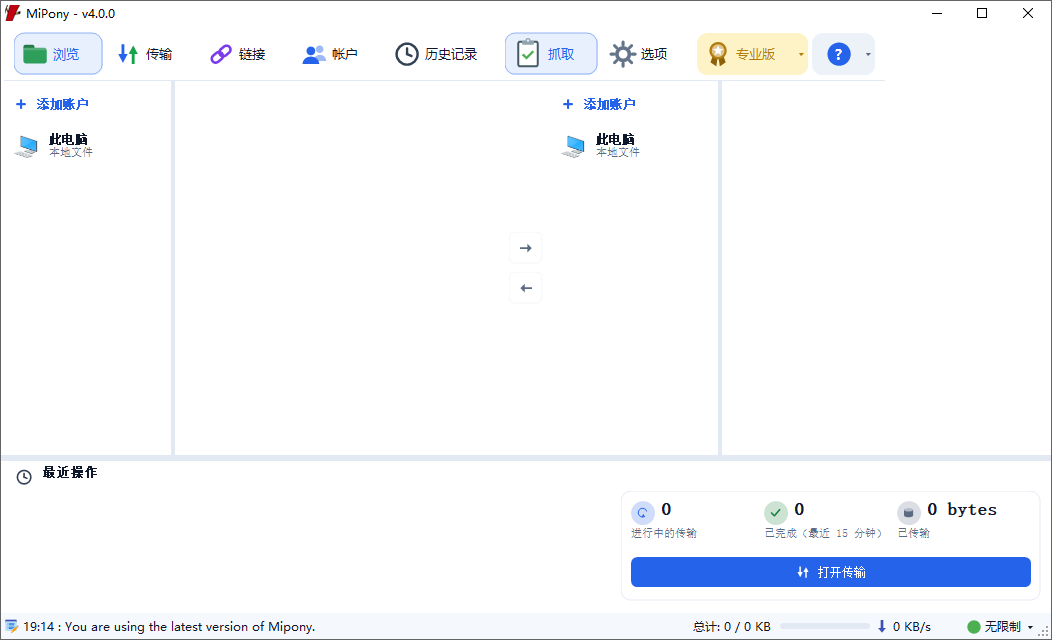Click the 专业版 pro edition button
This screenshot has width=1052, height=640.
(x=745, y=54)
